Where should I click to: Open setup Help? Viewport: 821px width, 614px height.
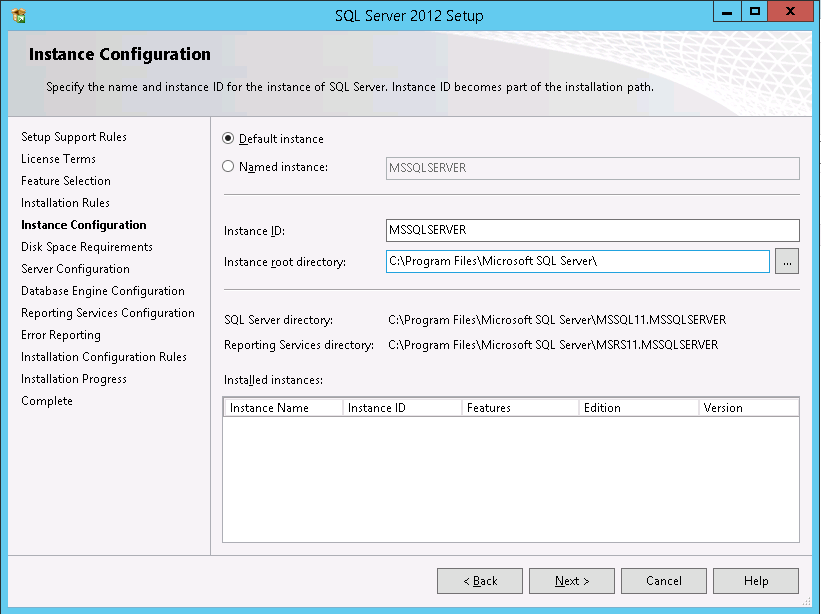(756, 581)
